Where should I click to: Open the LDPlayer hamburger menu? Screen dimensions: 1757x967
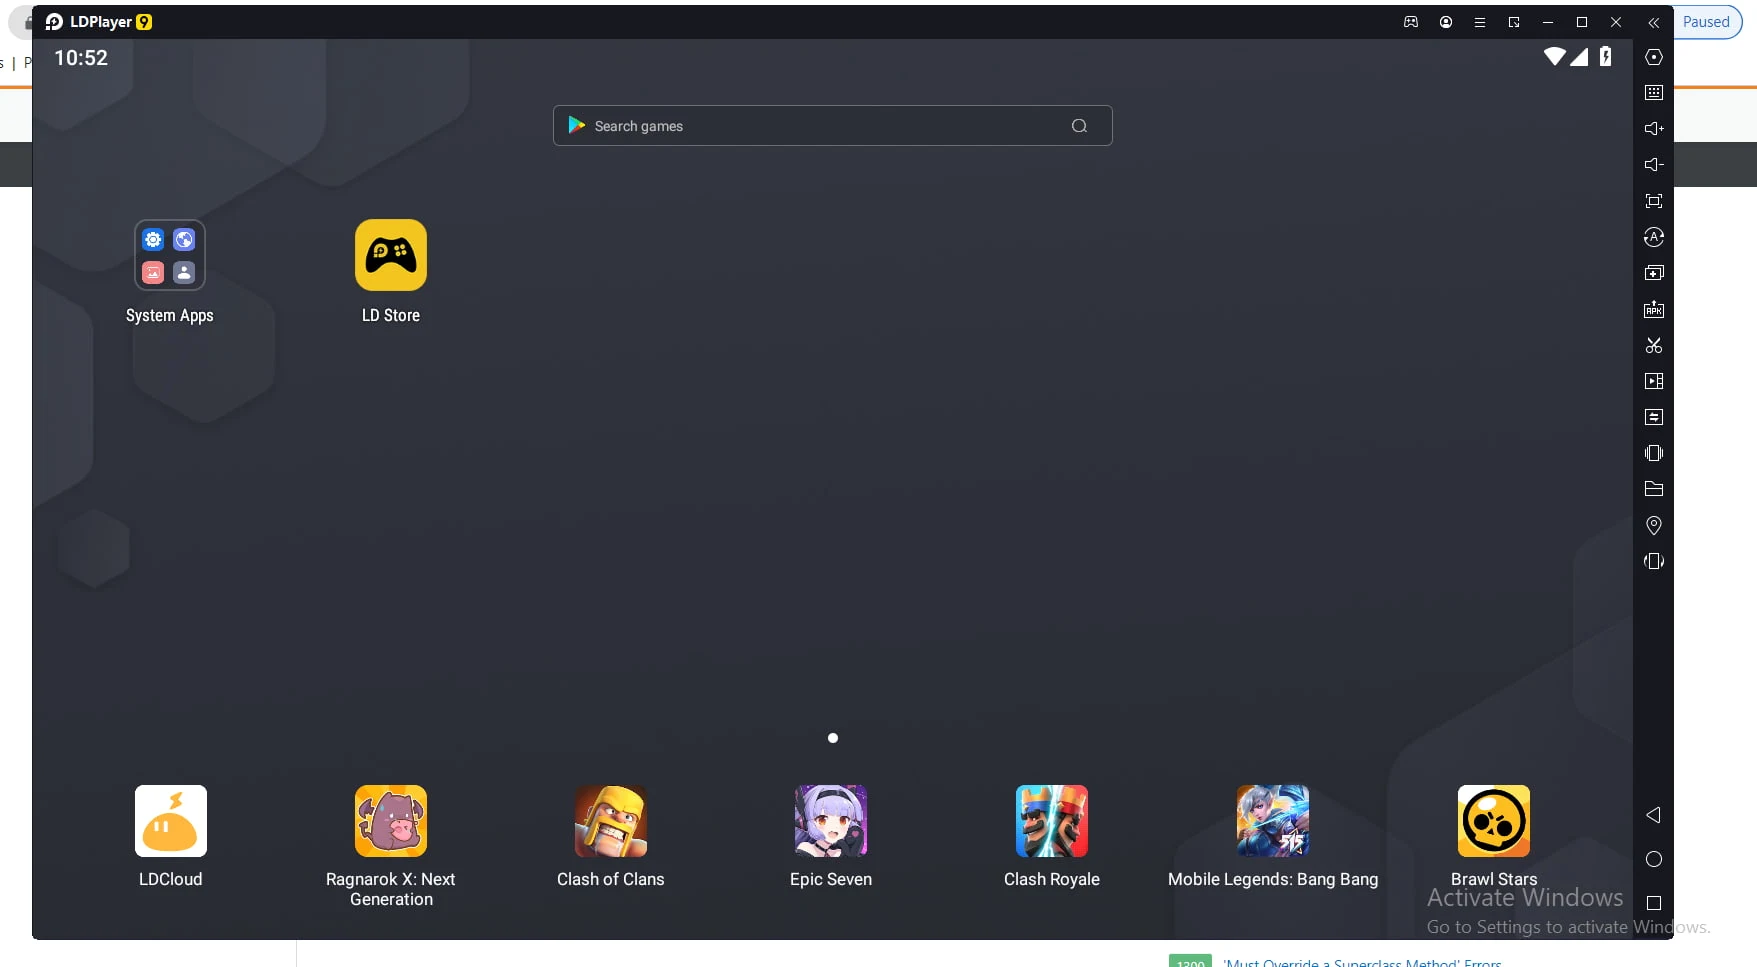point(1480,22)
